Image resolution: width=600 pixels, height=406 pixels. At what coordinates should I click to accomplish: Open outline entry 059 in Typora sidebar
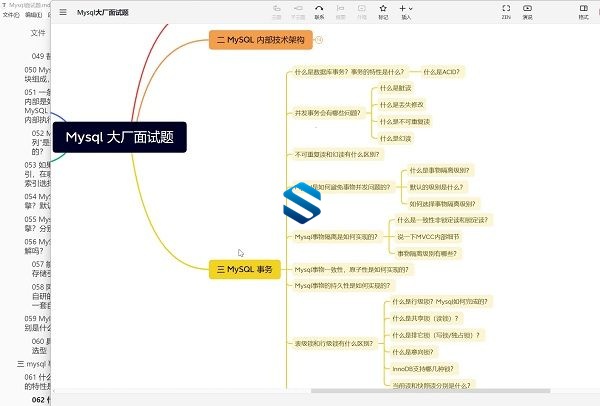tap(37, 323)
